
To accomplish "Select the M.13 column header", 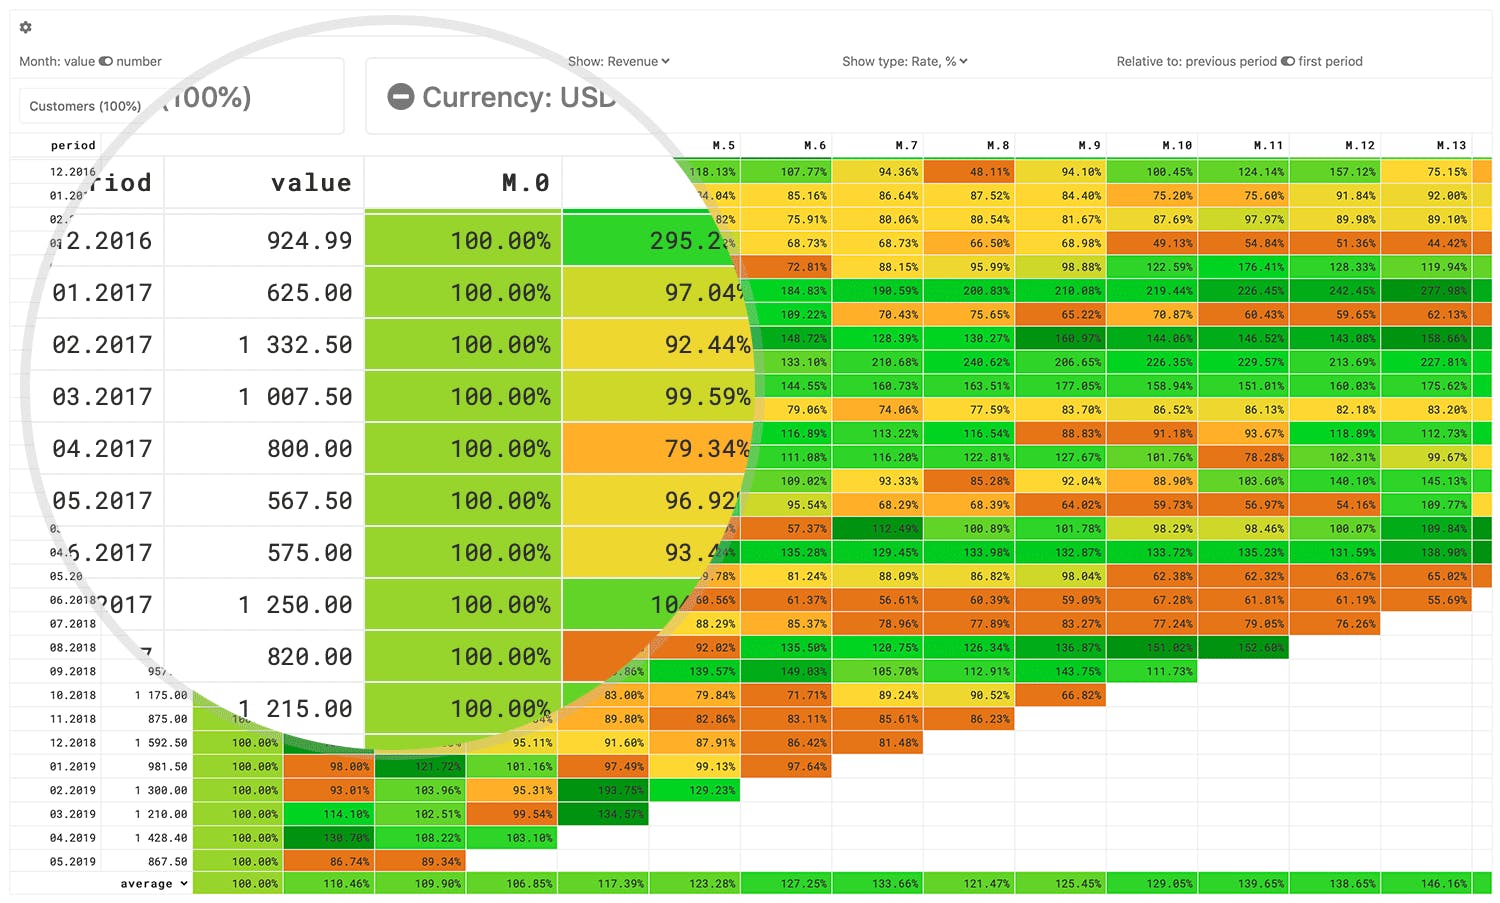I will pyautogui.click(x=1451, y=145).
